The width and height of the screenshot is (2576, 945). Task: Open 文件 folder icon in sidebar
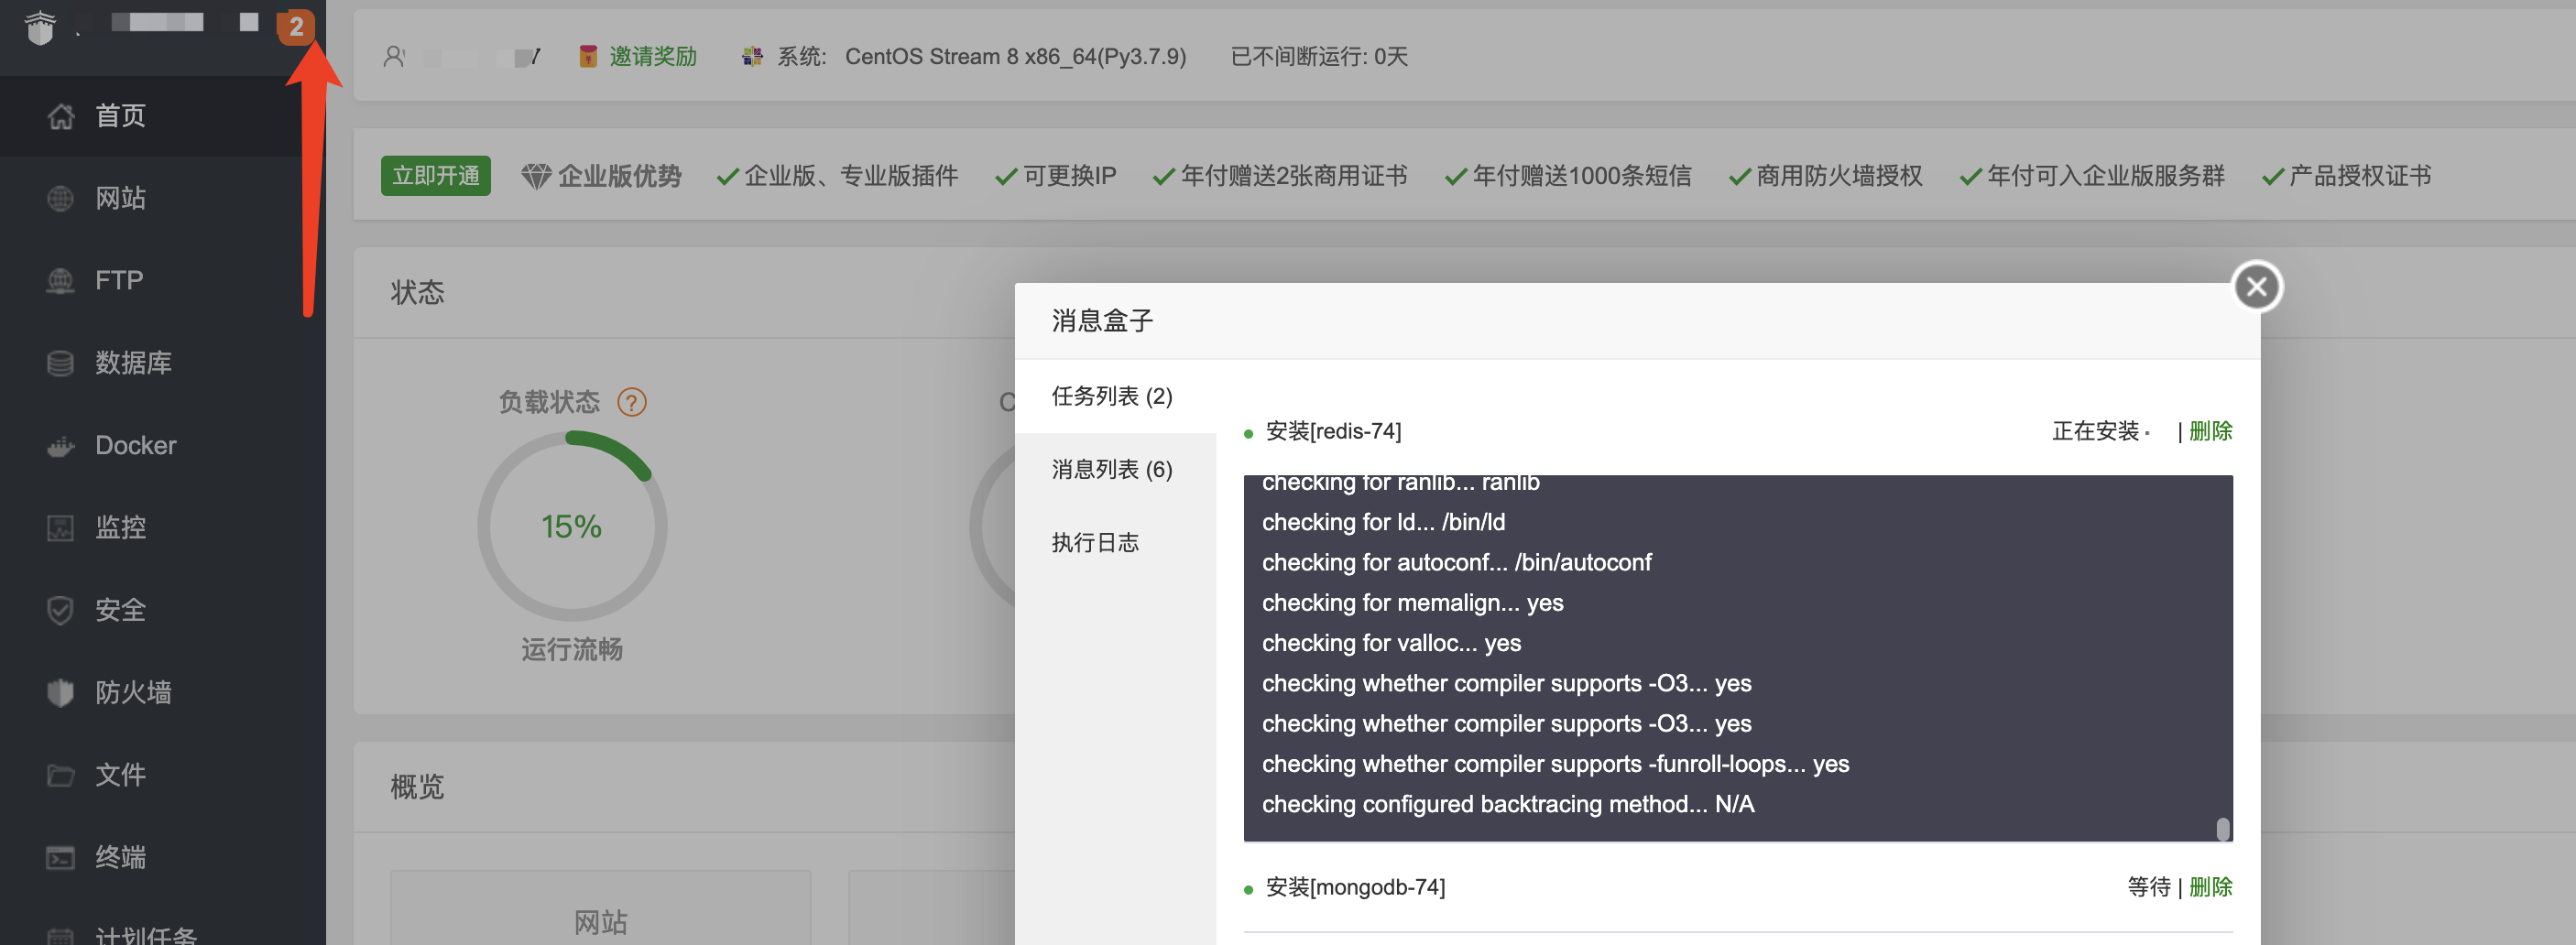[61, 775]
